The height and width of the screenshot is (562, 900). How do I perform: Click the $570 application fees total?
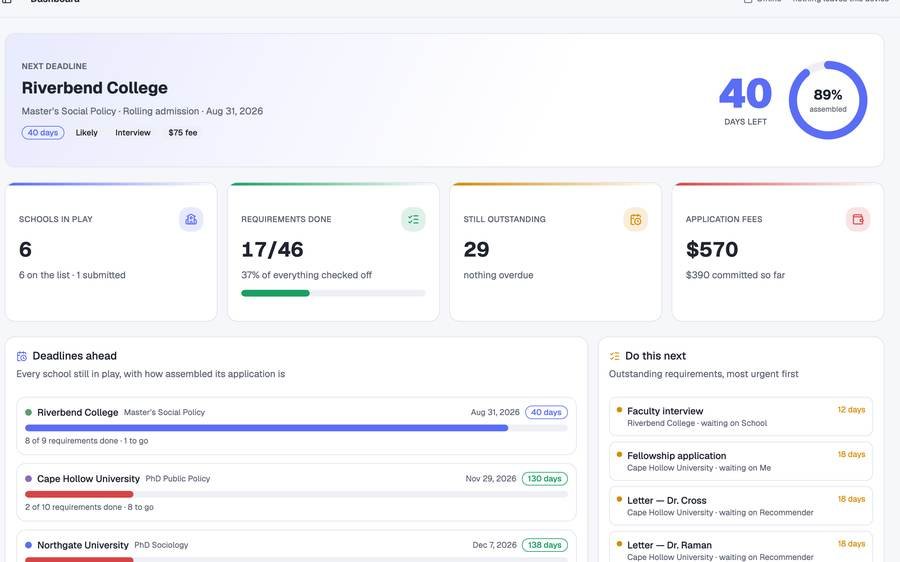click(x=712, y=249)
